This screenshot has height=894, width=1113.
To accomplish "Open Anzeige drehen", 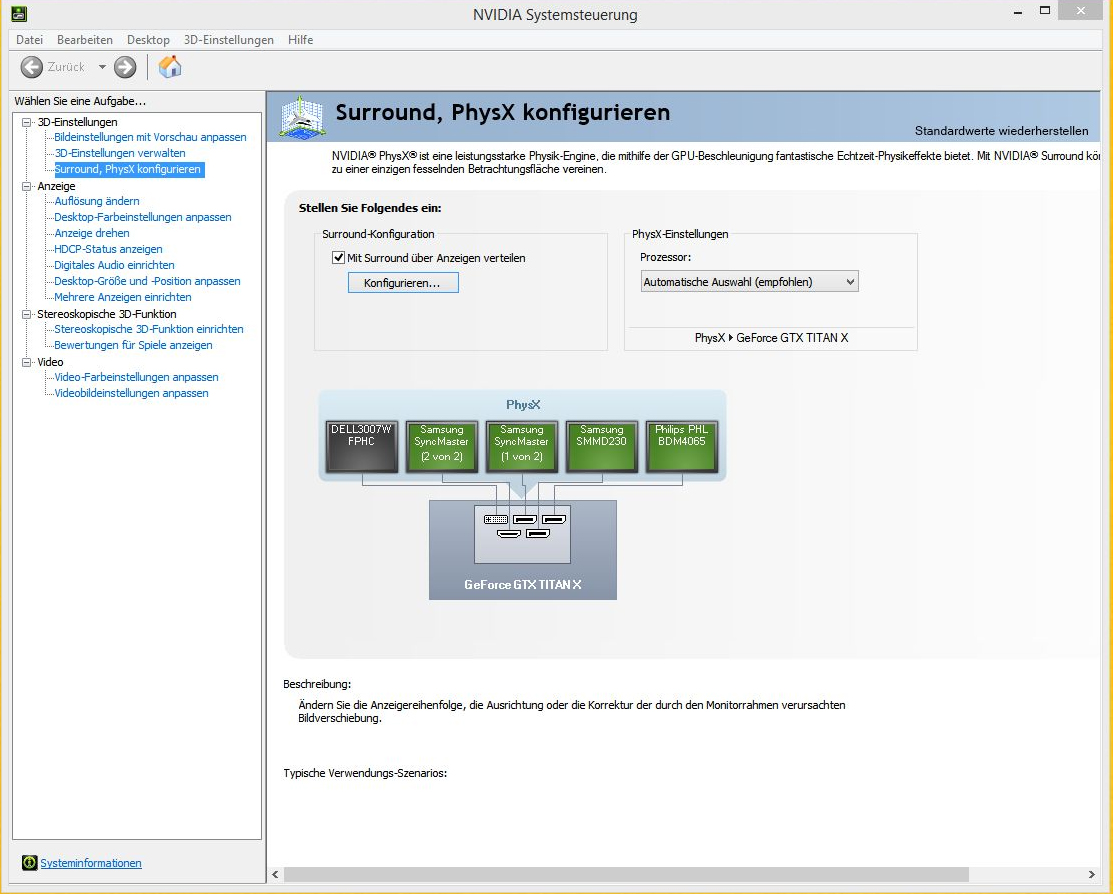I will pyautogui.click(x=92, y=233).
